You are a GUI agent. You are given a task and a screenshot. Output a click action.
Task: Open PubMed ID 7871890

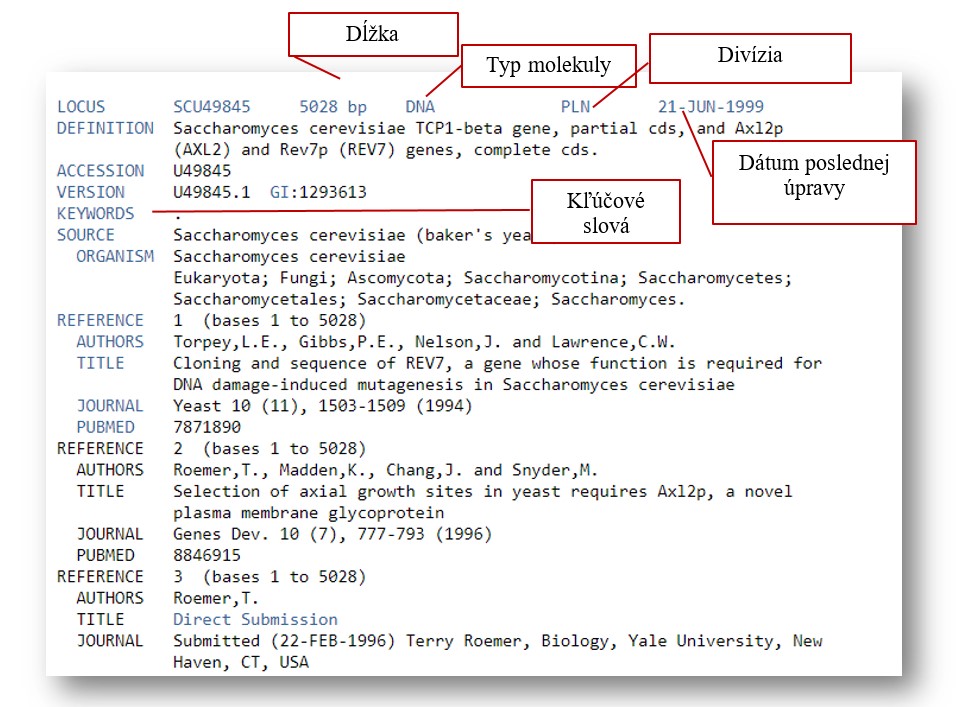tap(207, 427)
